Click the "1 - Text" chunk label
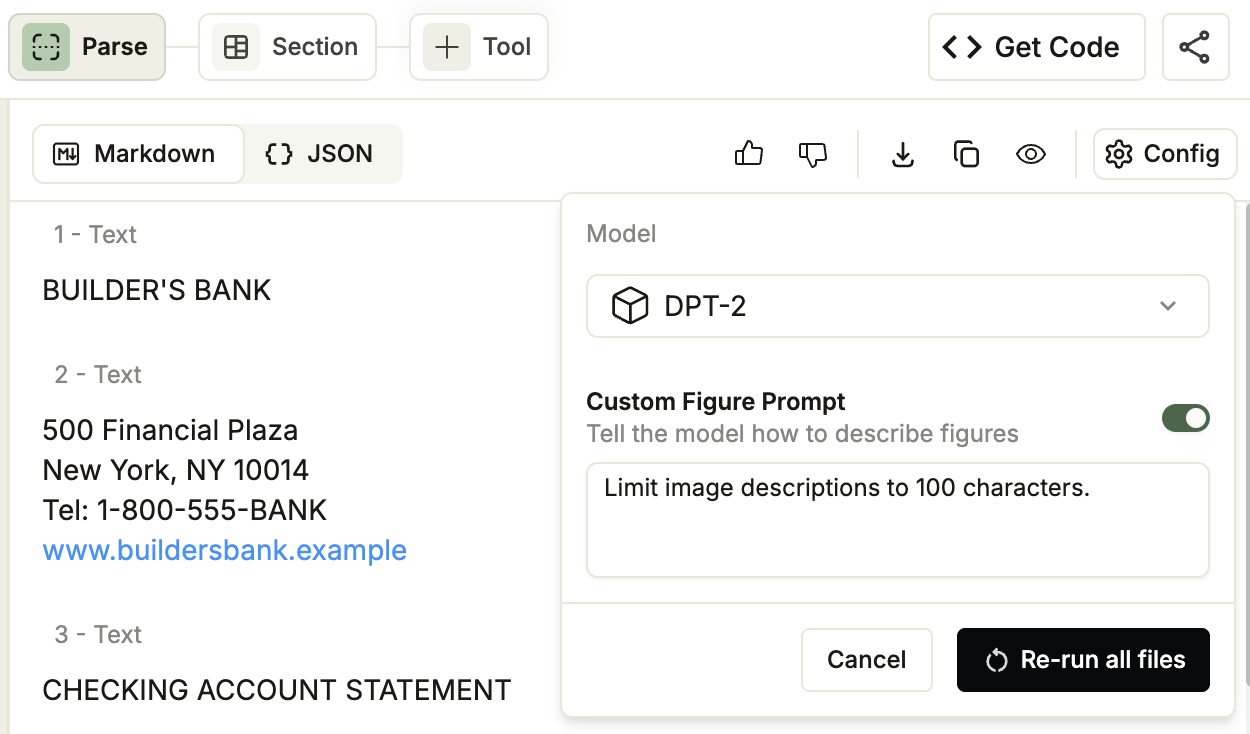The width and height of the screenshot is (1250, 734). 95,234
